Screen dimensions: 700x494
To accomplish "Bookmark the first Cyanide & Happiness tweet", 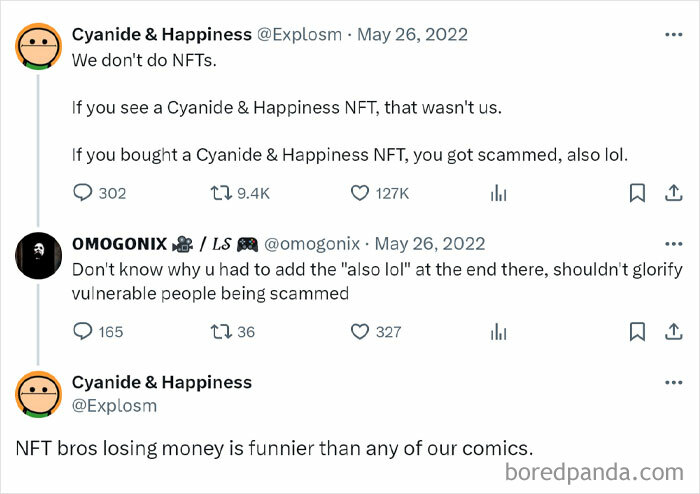I will pos(637,193).
